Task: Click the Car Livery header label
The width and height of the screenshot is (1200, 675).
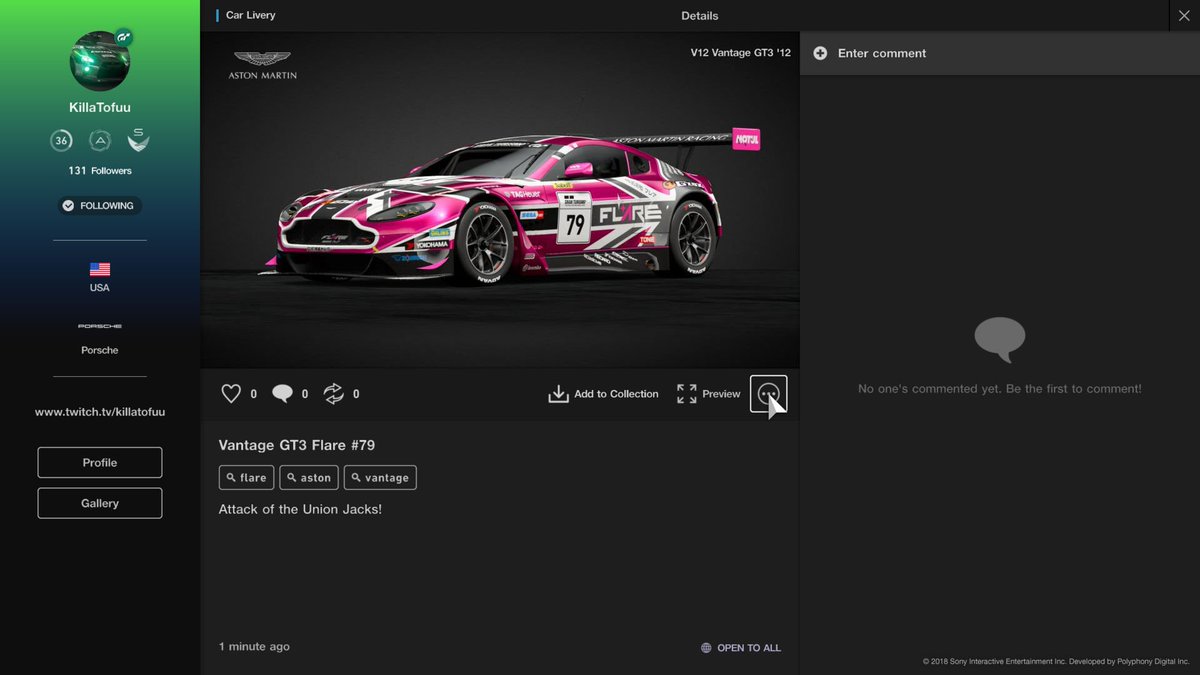Action: click(251, 15)
